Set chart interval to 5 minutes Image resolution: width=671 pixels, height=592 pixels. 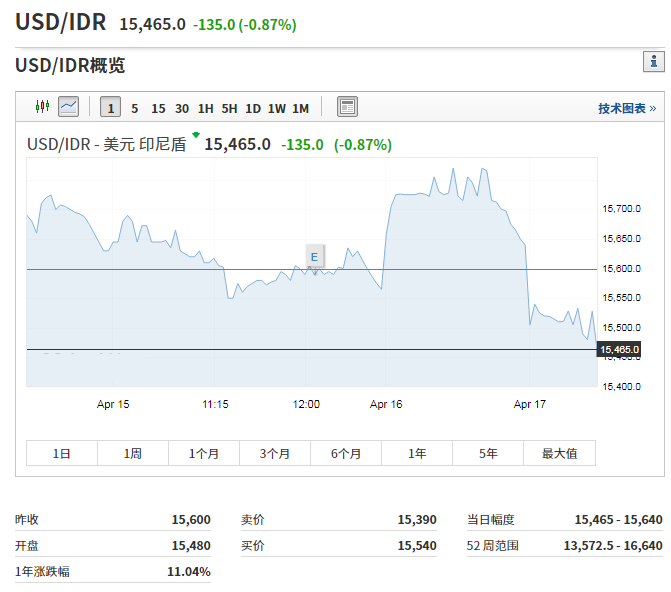(135, 108)
